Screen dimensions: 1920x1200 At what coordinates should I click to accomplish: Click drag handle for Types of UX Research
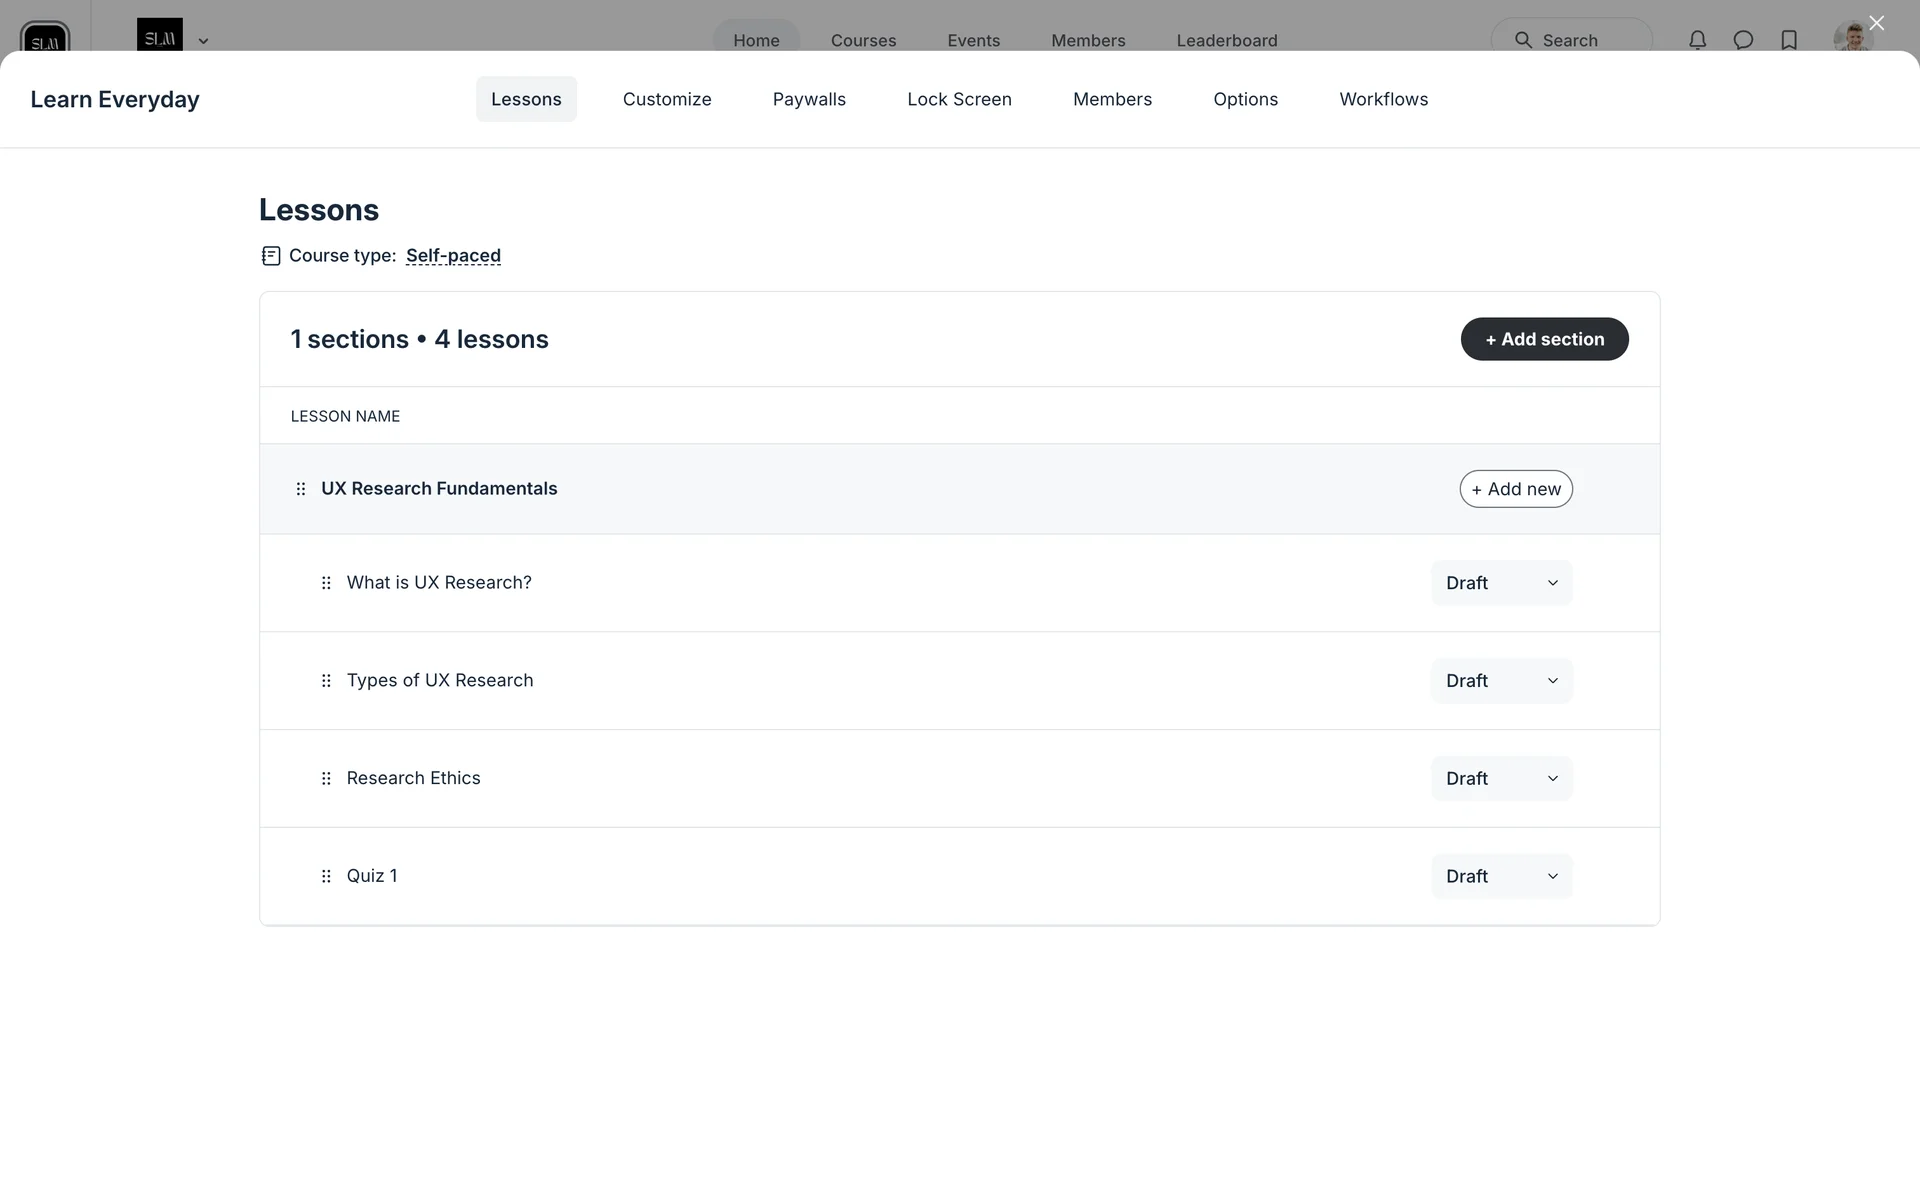[326, 681]
